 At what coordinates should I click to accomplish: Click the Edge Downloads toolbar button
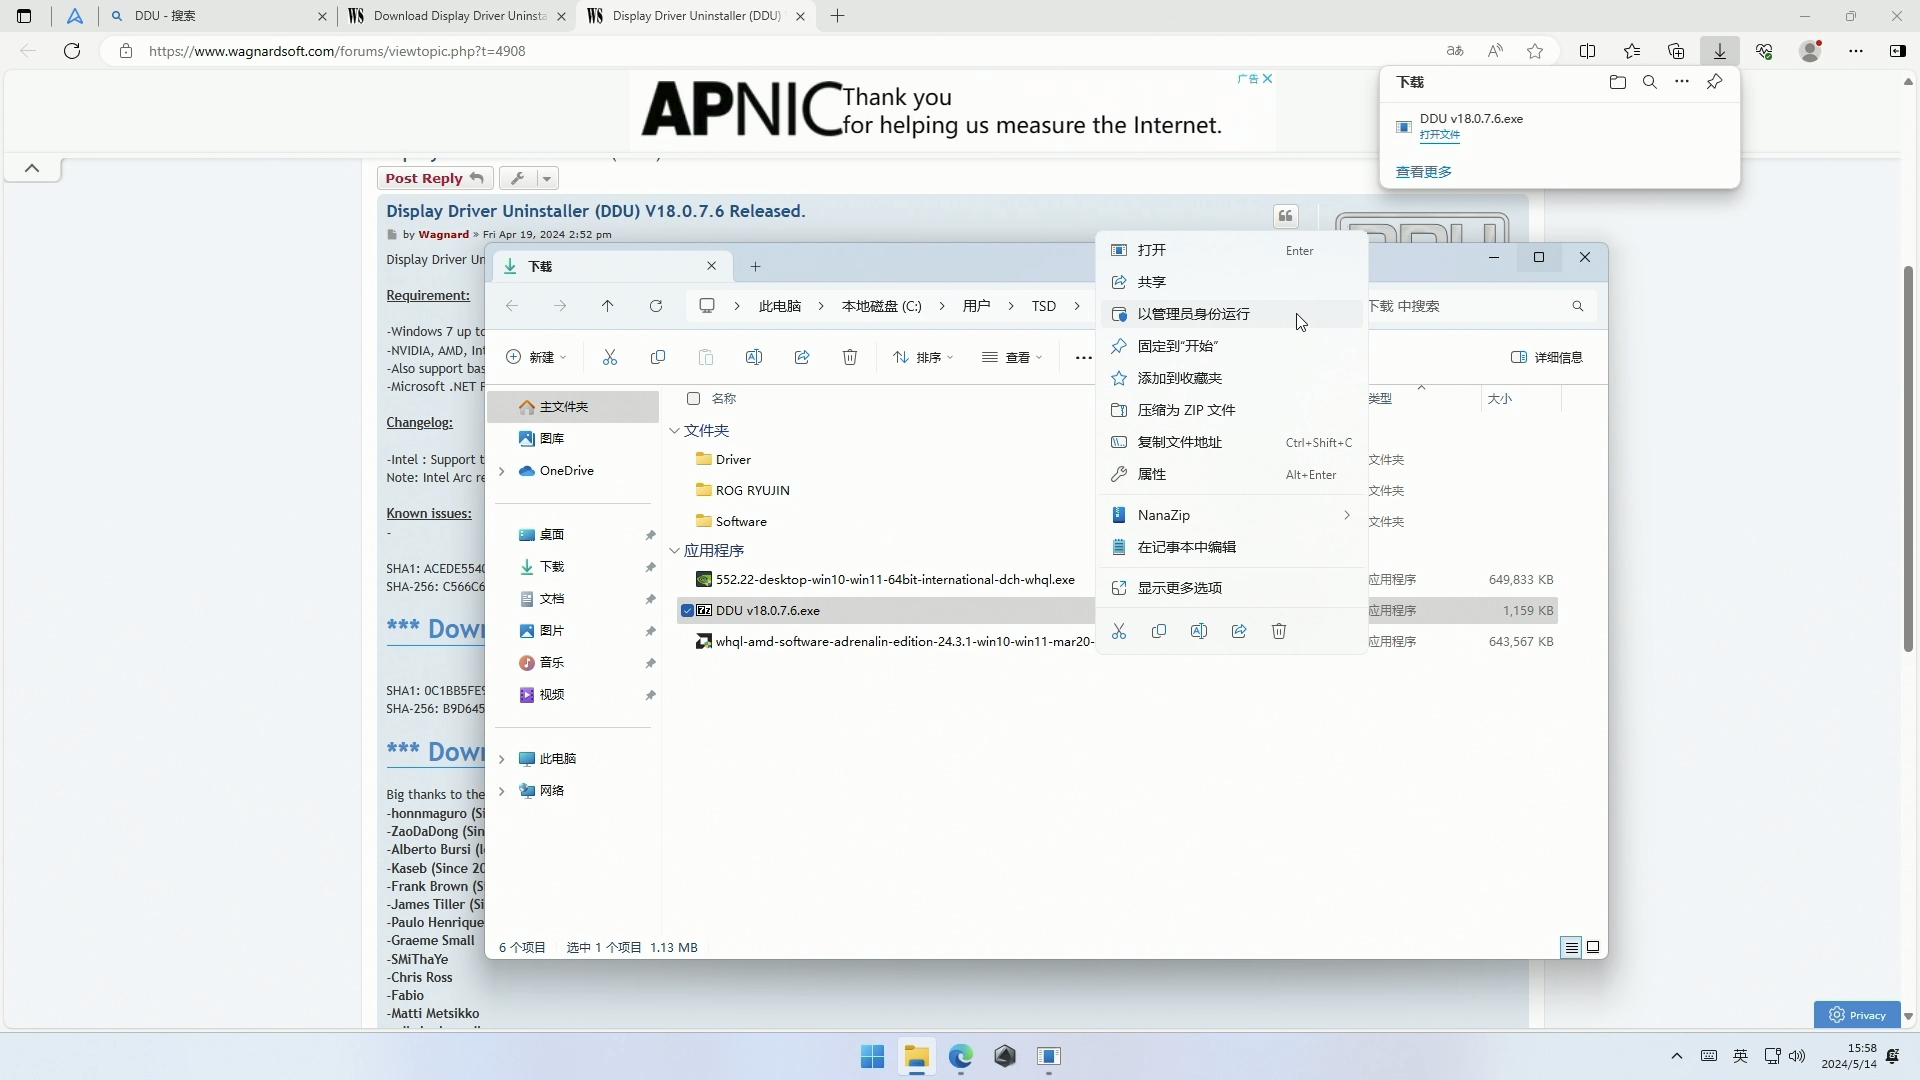click(x=1720, y=51)
